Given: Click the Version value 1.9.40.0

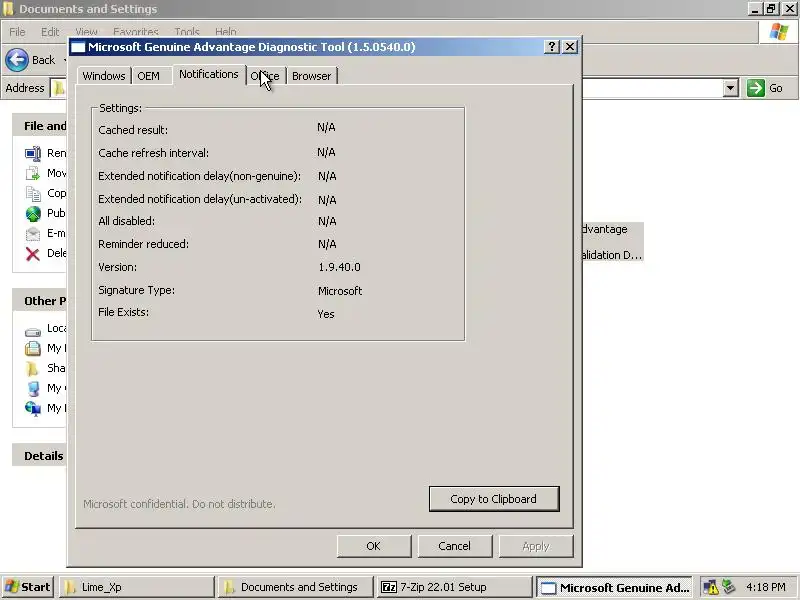Looking at the screenshot, I should point(339,267).
